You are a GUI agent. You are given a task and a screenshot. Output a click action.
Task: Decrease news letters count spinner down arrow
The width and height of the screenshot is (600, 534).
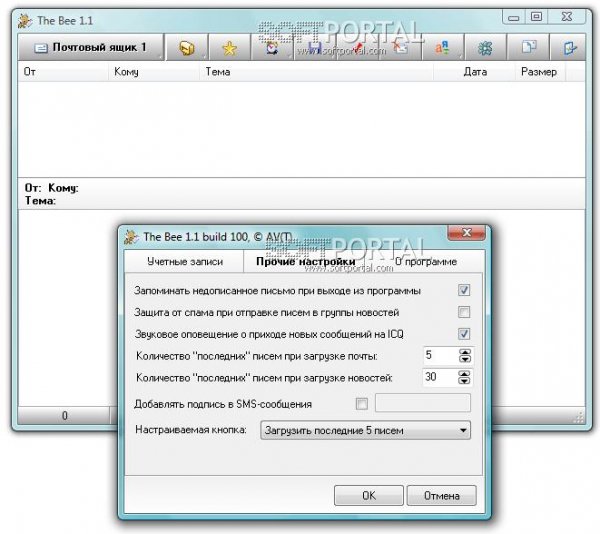pos(464,381)
